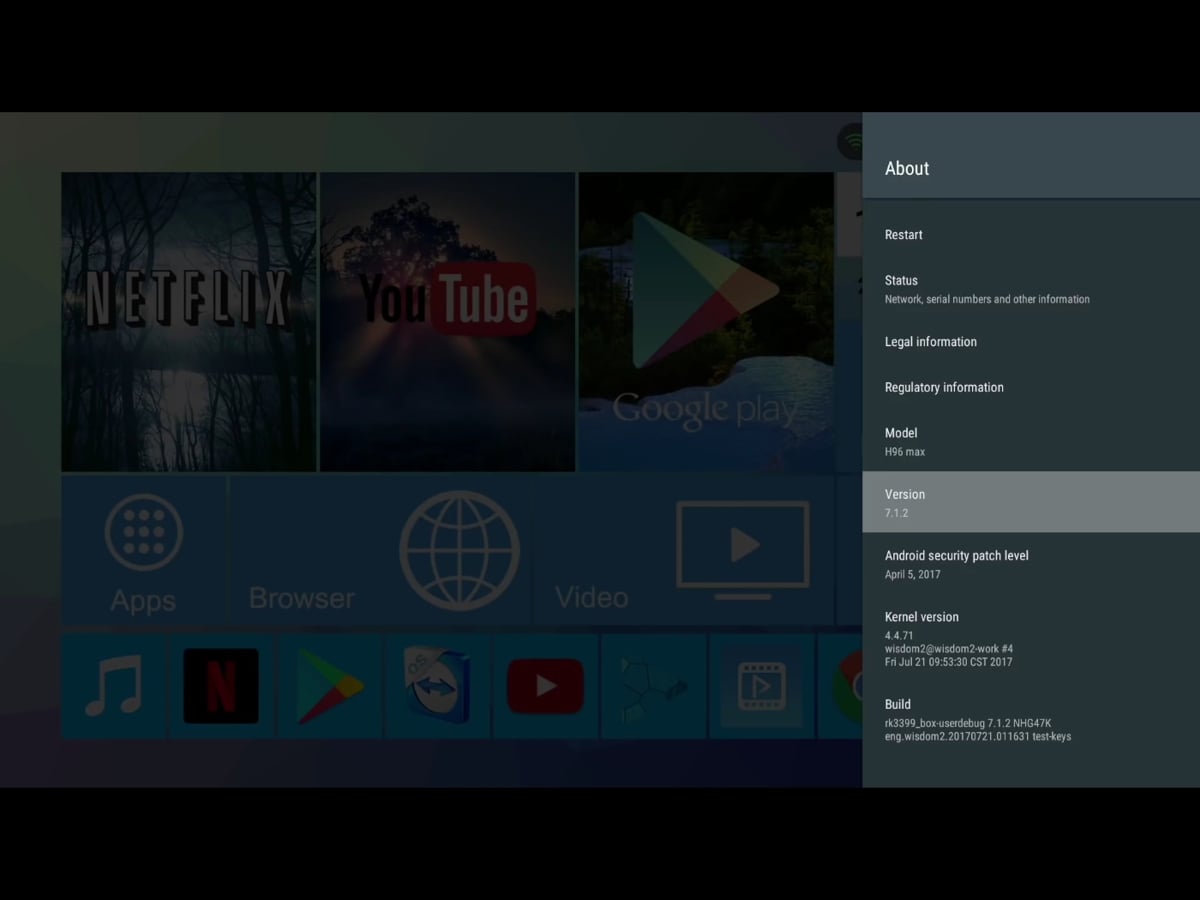Open the Wi-Fi status indicator
Image resolution: width=1200 pixels, height=900 pixels.
(849, 141)
